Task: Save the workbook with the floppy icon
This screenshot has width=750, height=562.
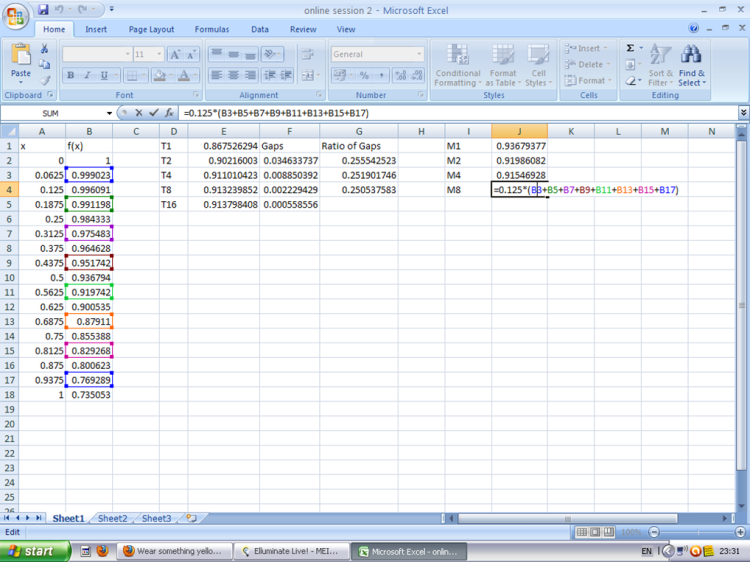Action: pos(43,9)
